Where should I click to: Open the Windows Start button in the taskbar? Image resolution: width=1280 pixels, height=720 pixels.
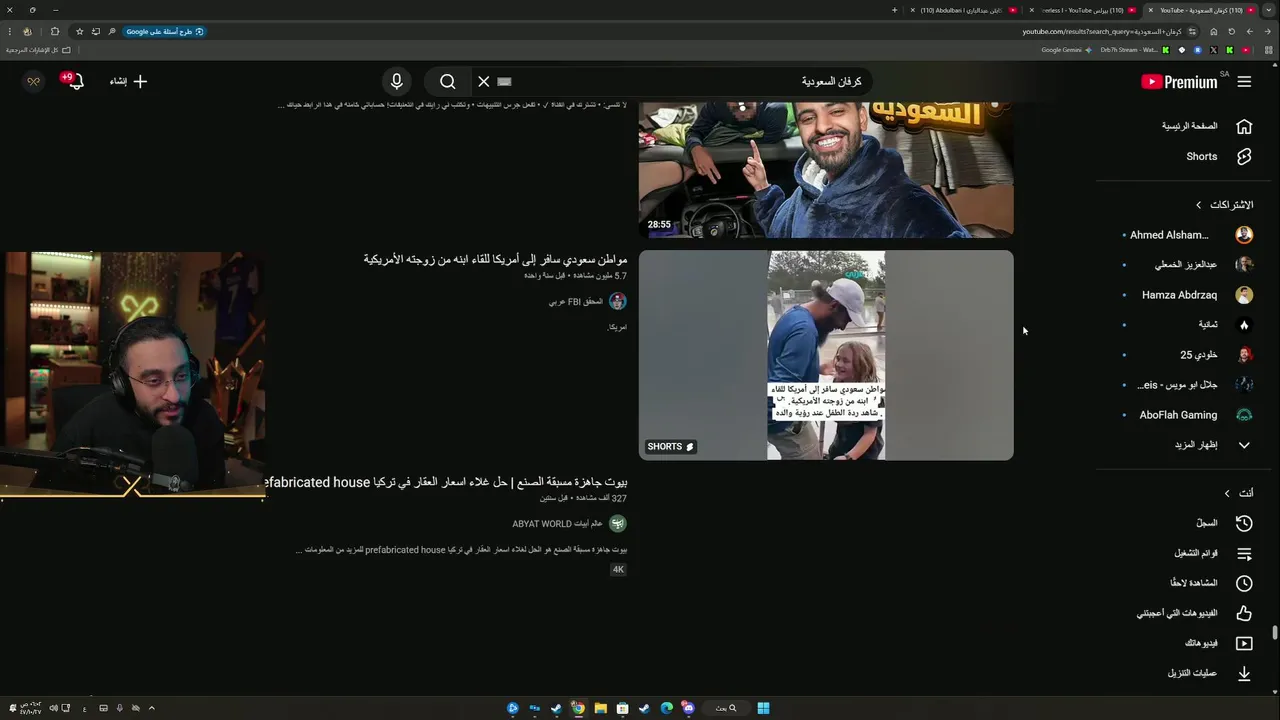click(763, 708)
